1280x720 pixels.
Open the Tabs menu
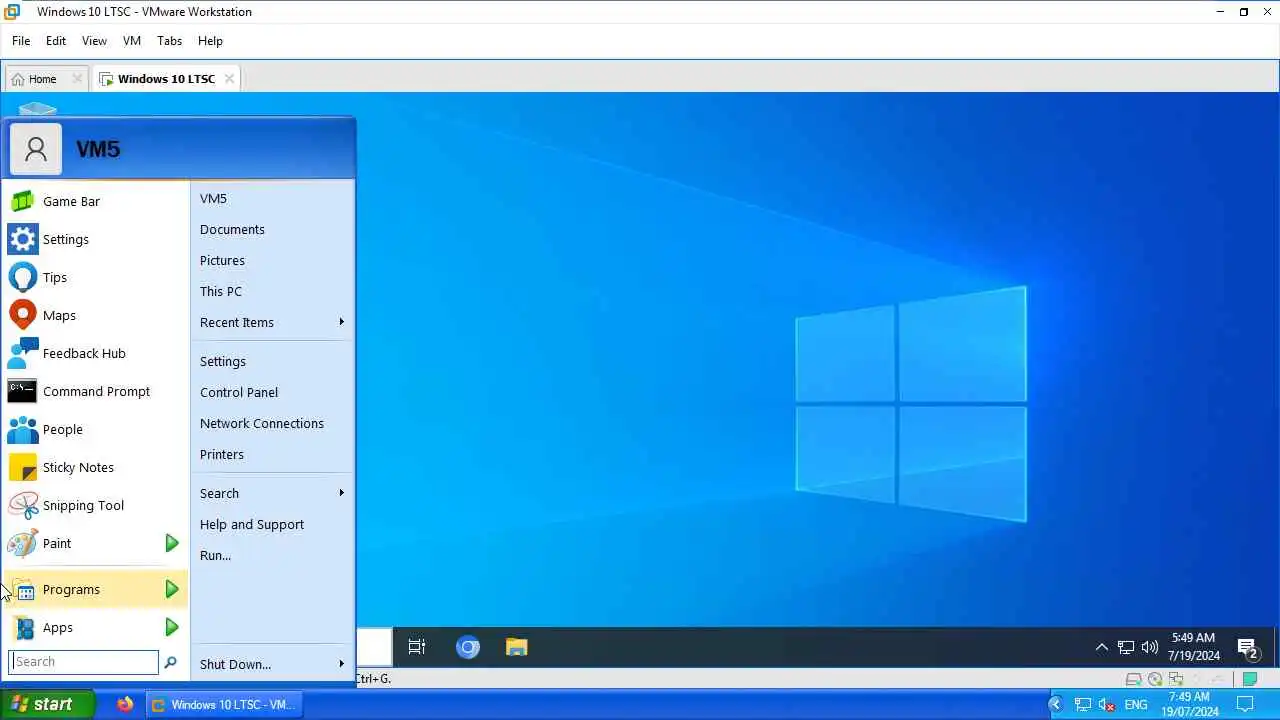tap(170, 41)
